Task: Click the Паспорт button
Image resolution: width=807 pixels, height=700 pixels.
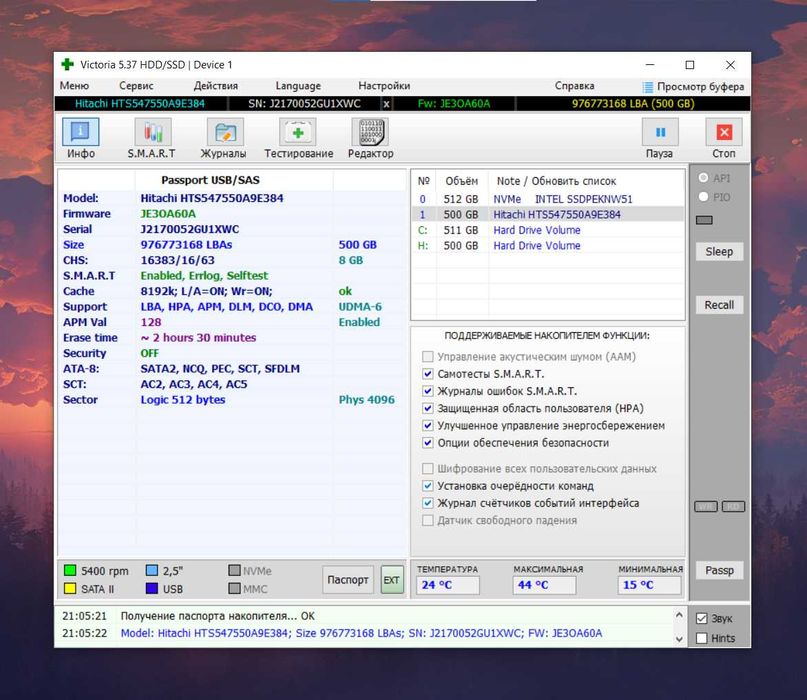Action: [x=348, y=580]
